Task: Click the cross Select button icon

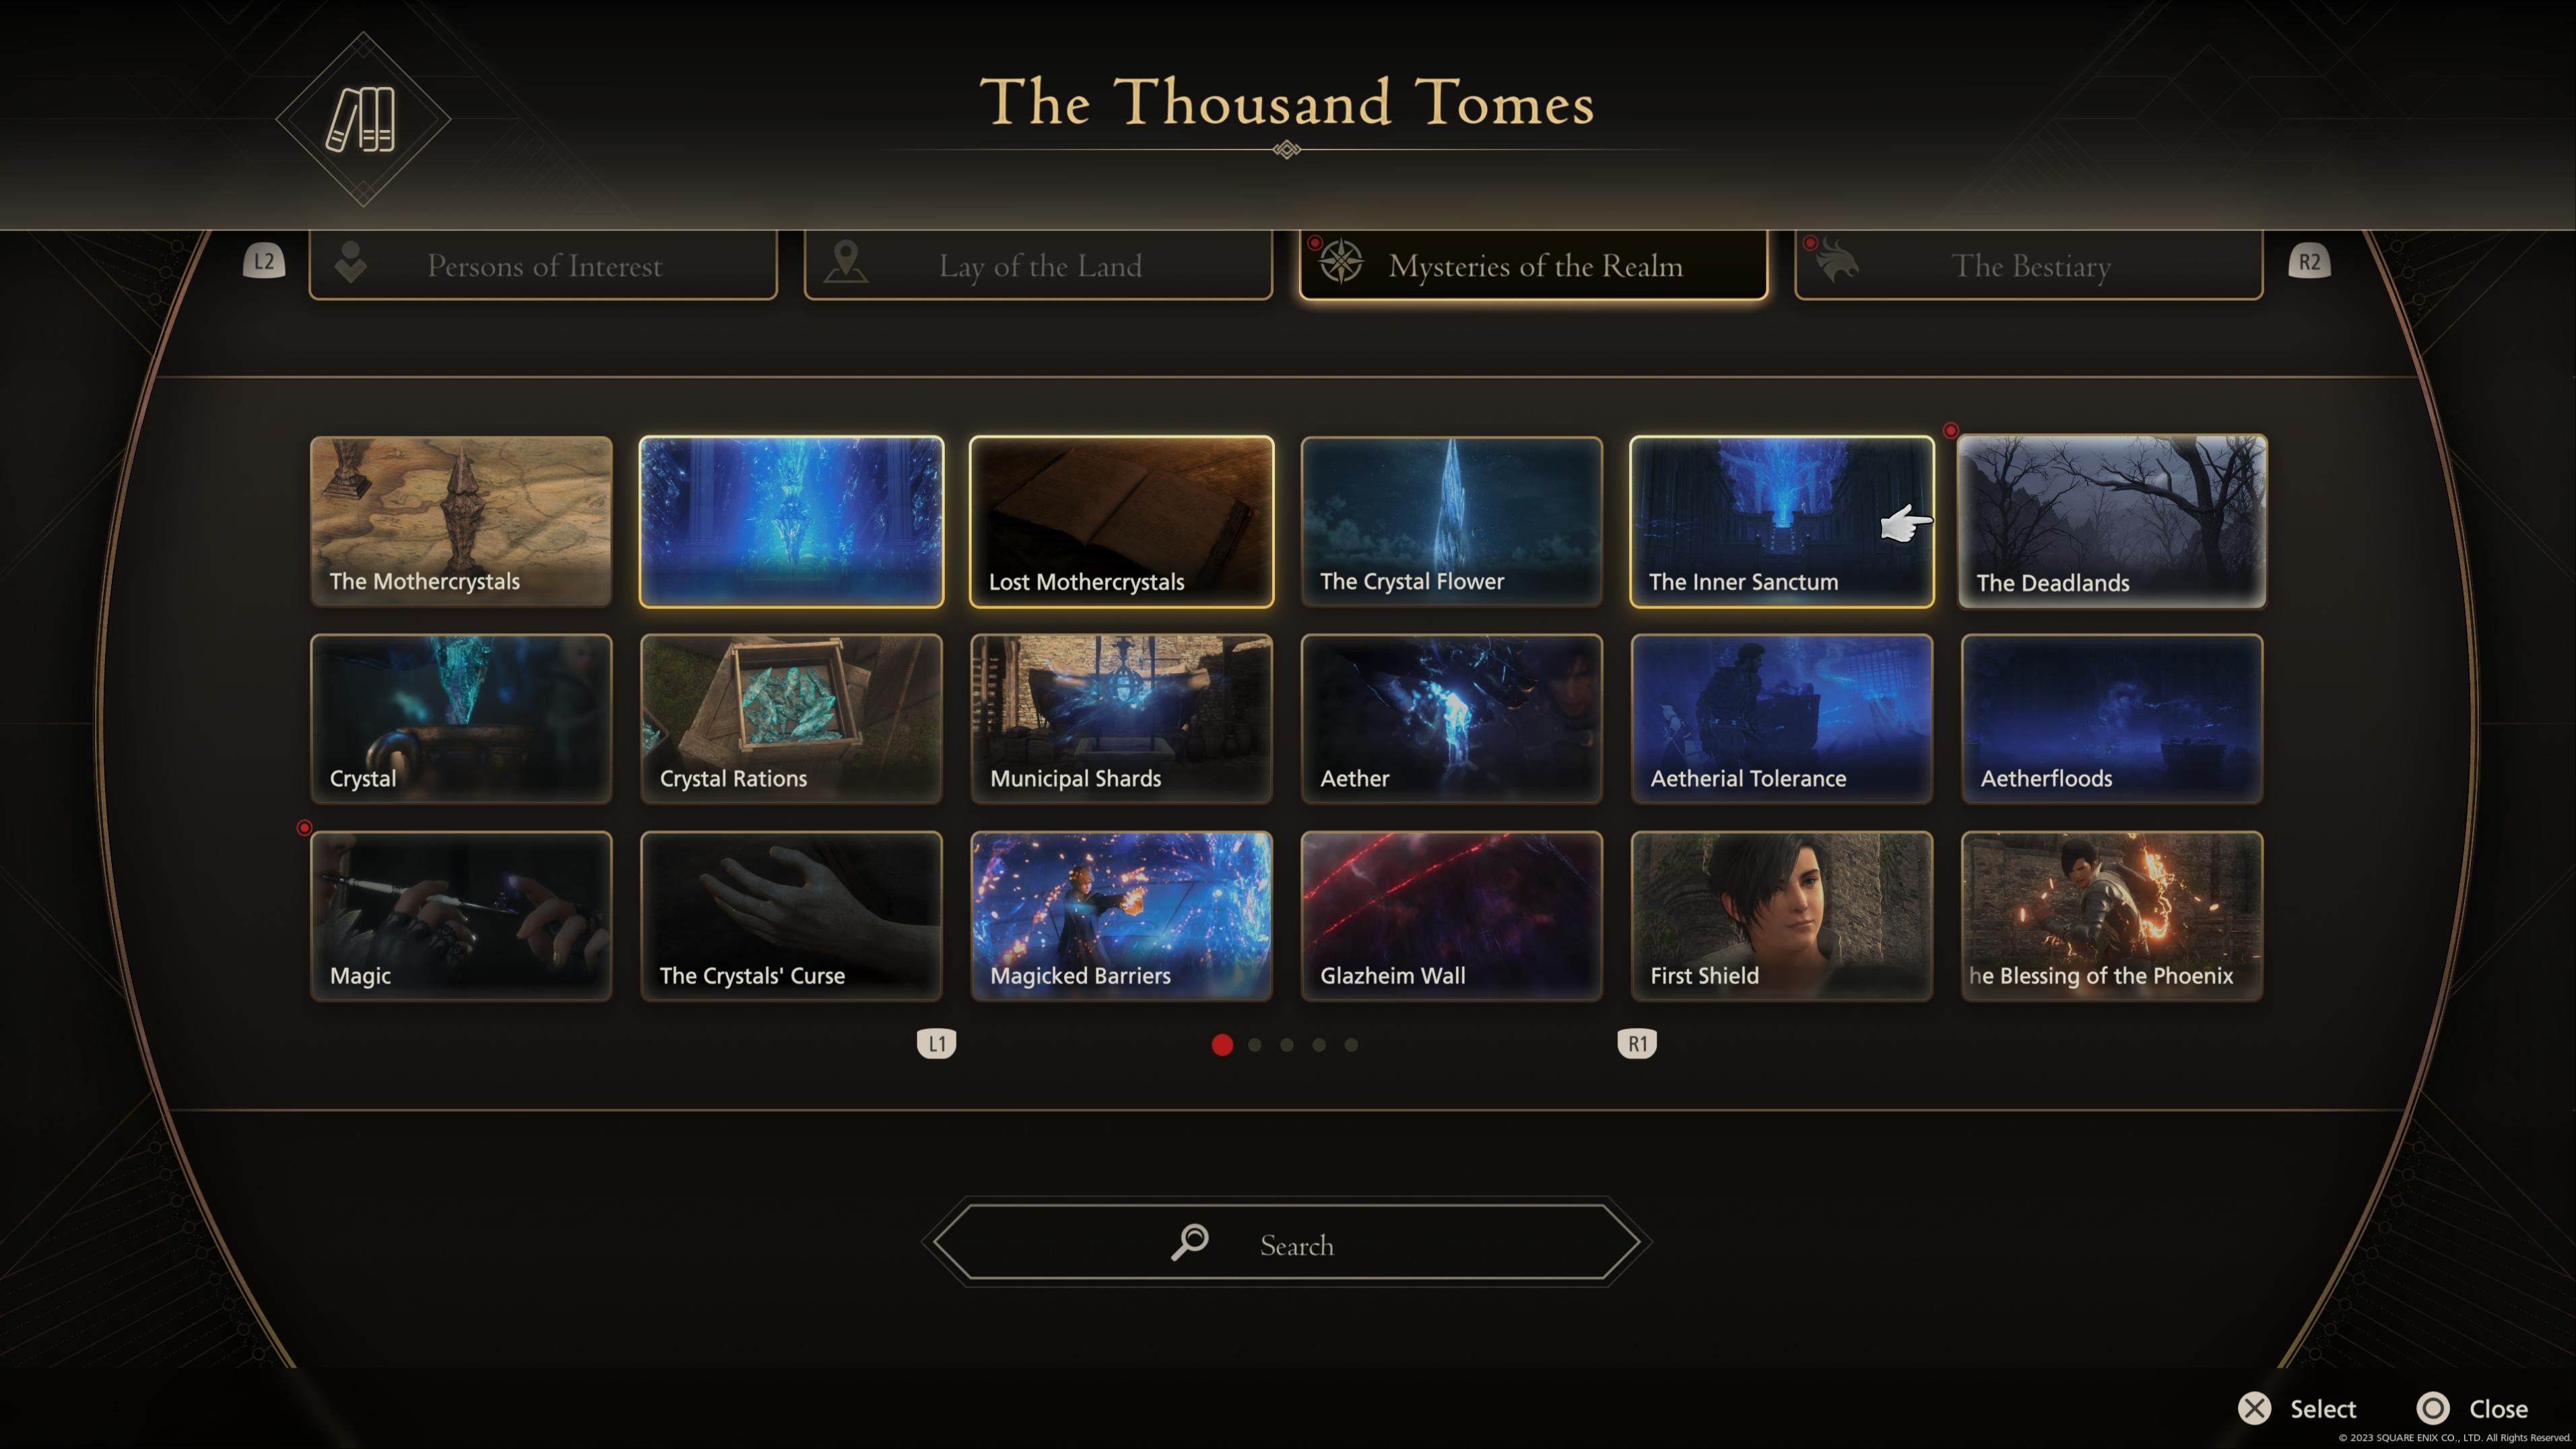Action: [2254, 1408]
